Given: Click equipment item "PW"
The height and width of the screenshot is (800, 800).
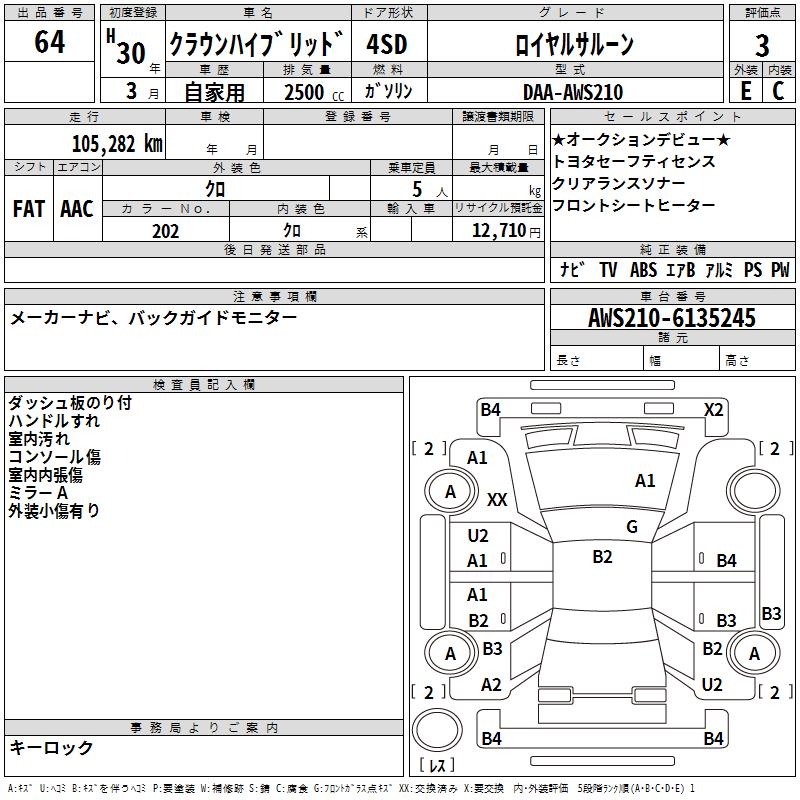Looking at the screenshot, I should [780, 269].
